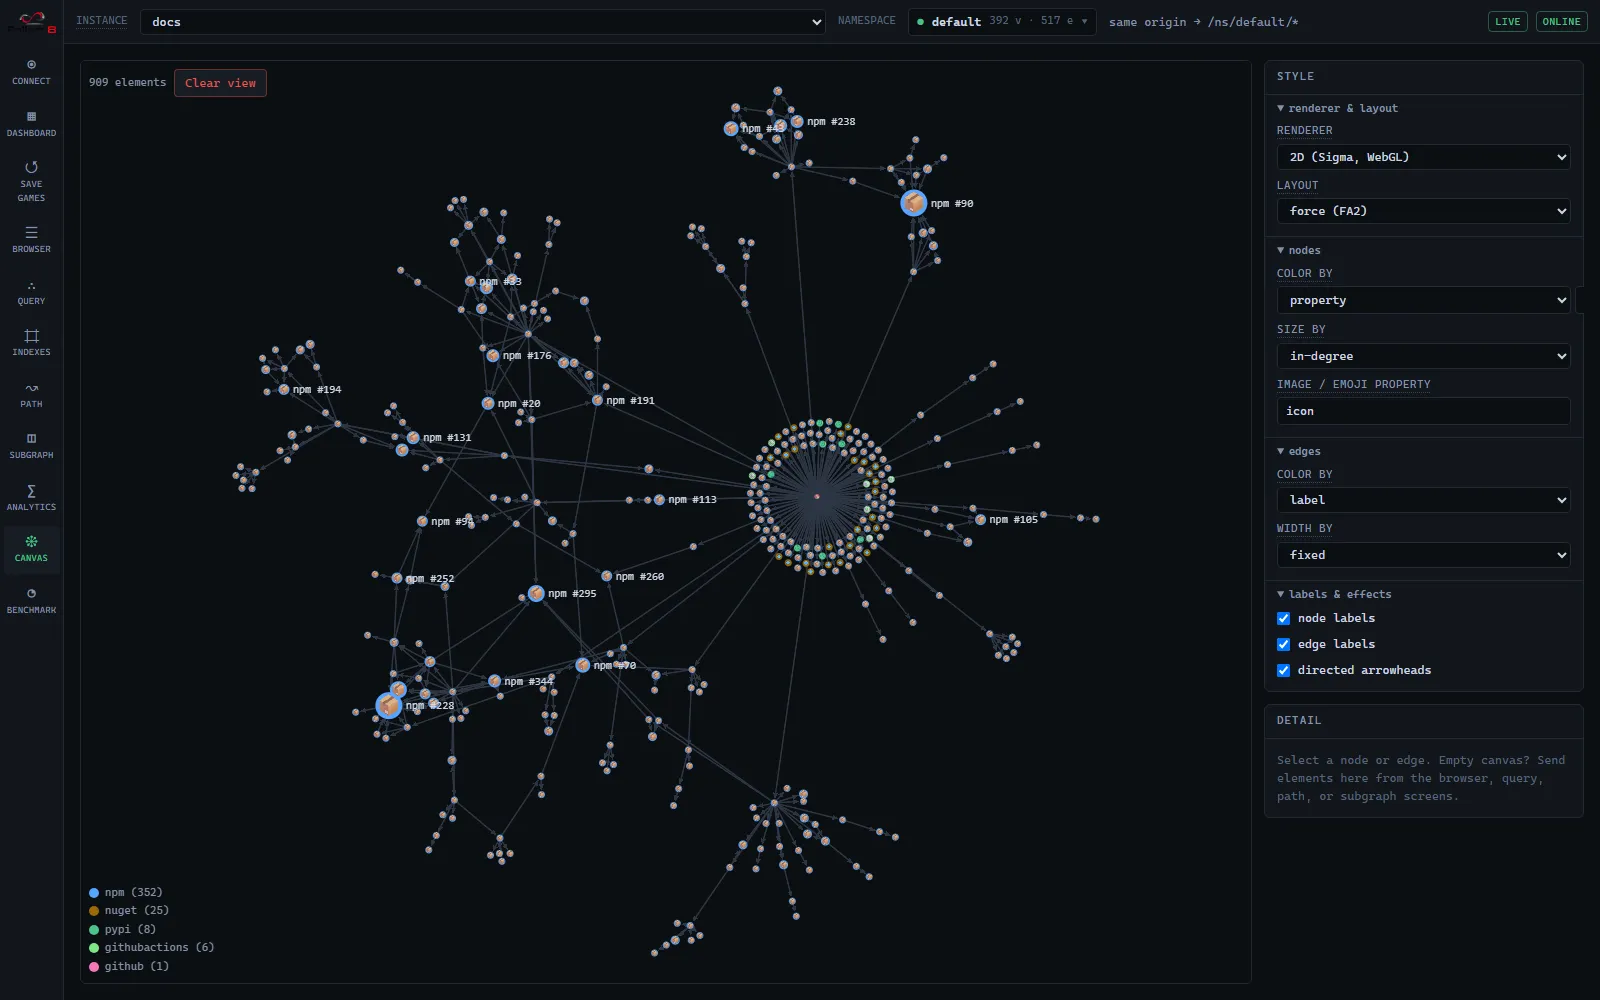The width and height of the screenshot is (1600, 1000).
Task: Open the nodes Color By property dropdown
Action: [x=1423, y=300]
